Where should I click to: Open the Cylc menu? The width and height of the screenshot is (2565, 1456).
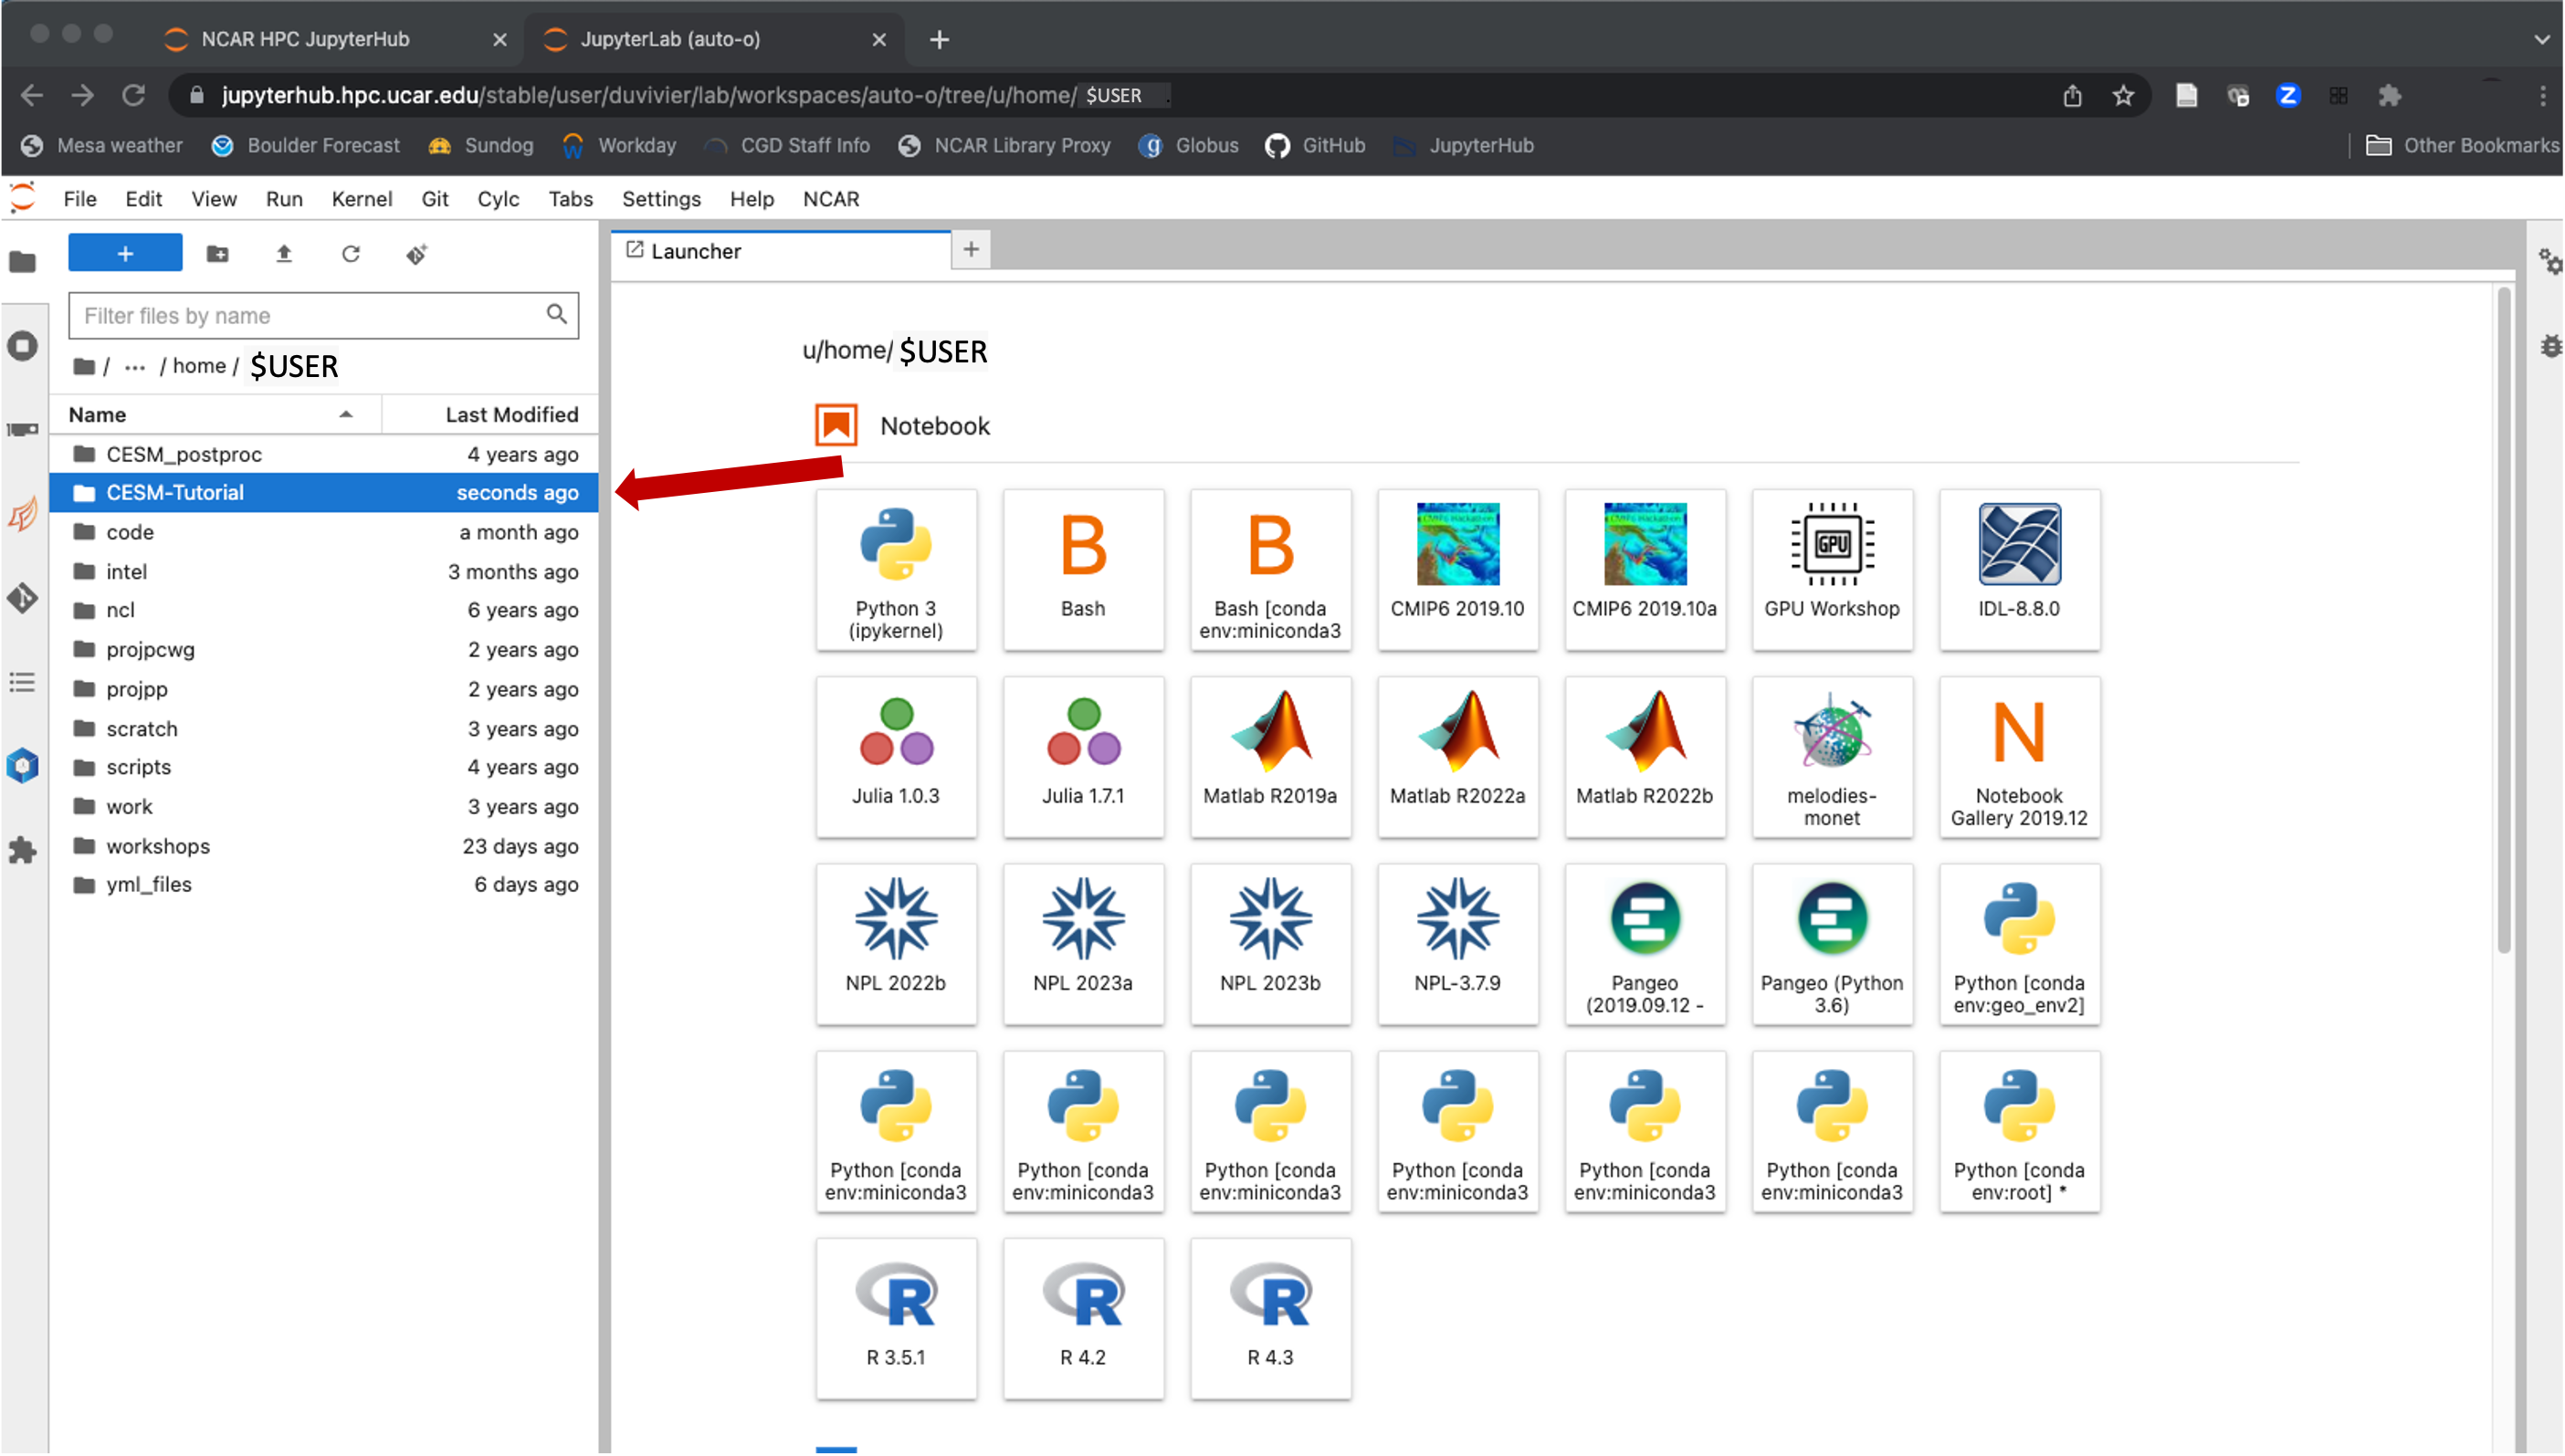coord(498,199)
